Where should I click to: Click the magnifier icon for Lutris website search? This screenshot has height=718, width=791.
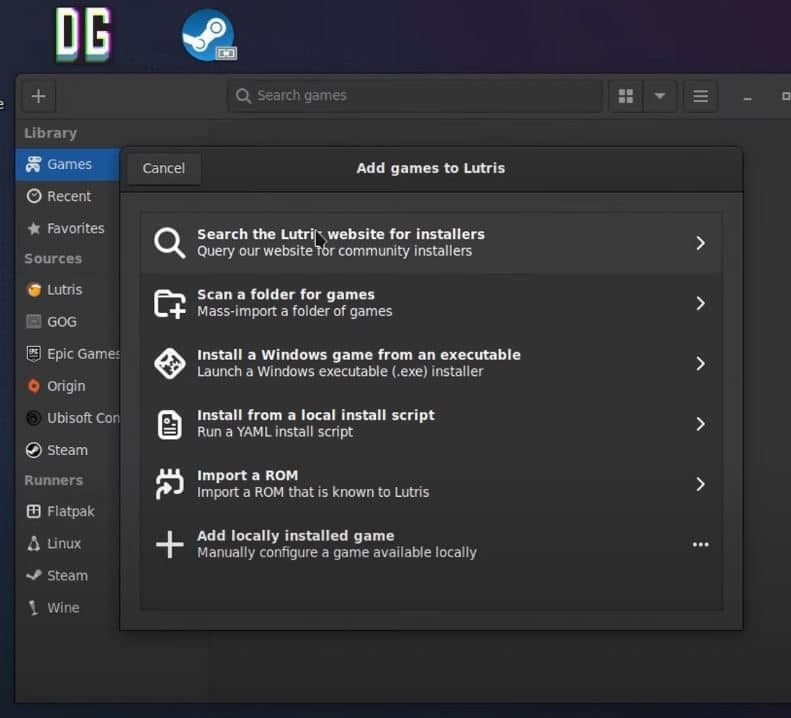170,243
